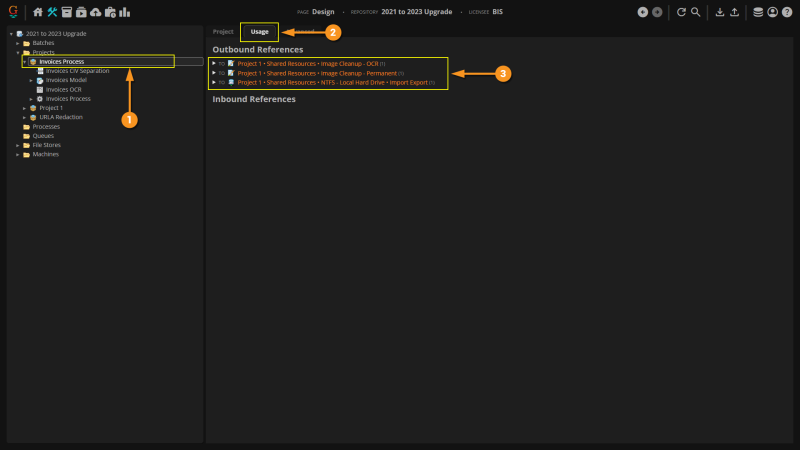This screenshot has width=800, height=450.
Task: Open the search magnifier icon
Action: point(695,12)
